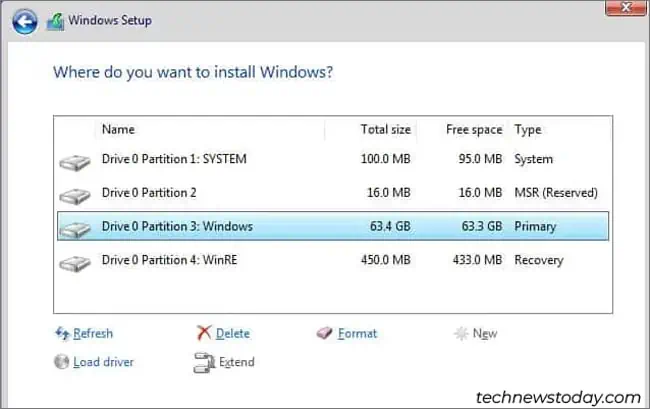The width and height of the screenshot is (650, 409).
Task: Click the 63.3 GB free space cell
Action: pyautogui.click(x=482, y=226)
